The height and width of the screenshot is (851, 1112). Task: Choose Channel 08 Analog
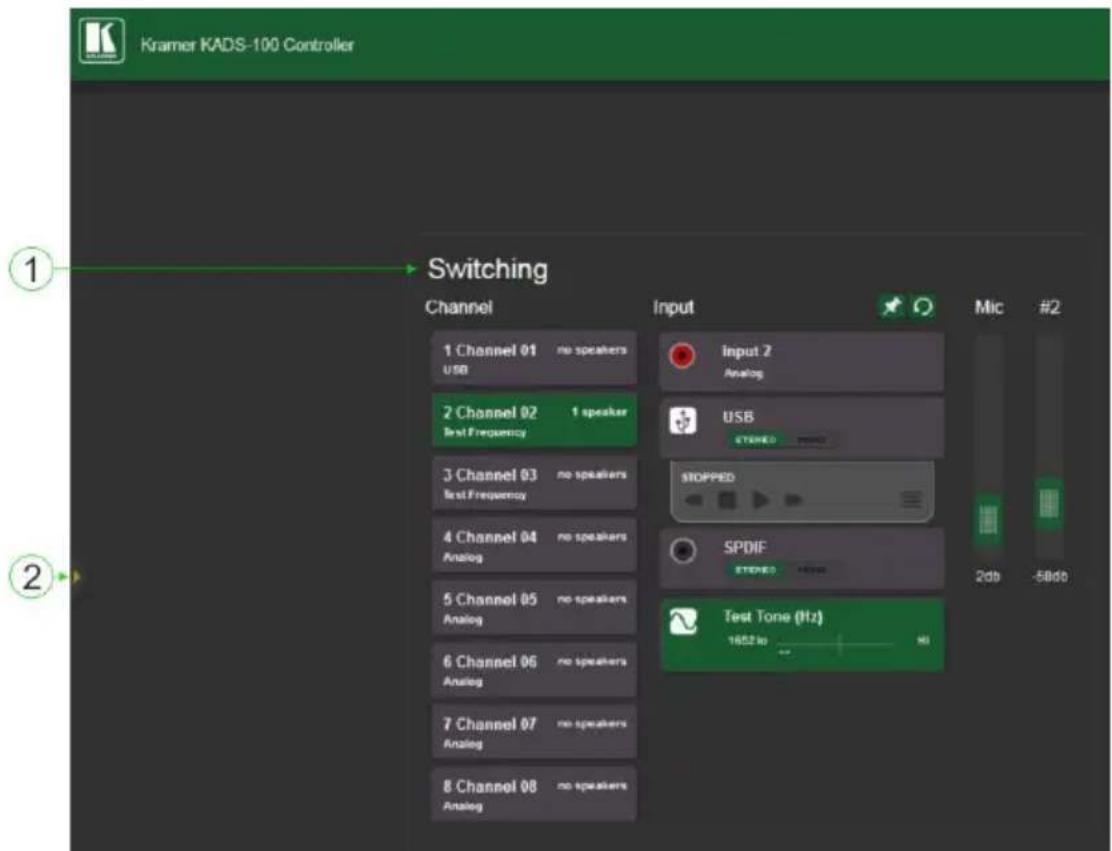[534, 794]
